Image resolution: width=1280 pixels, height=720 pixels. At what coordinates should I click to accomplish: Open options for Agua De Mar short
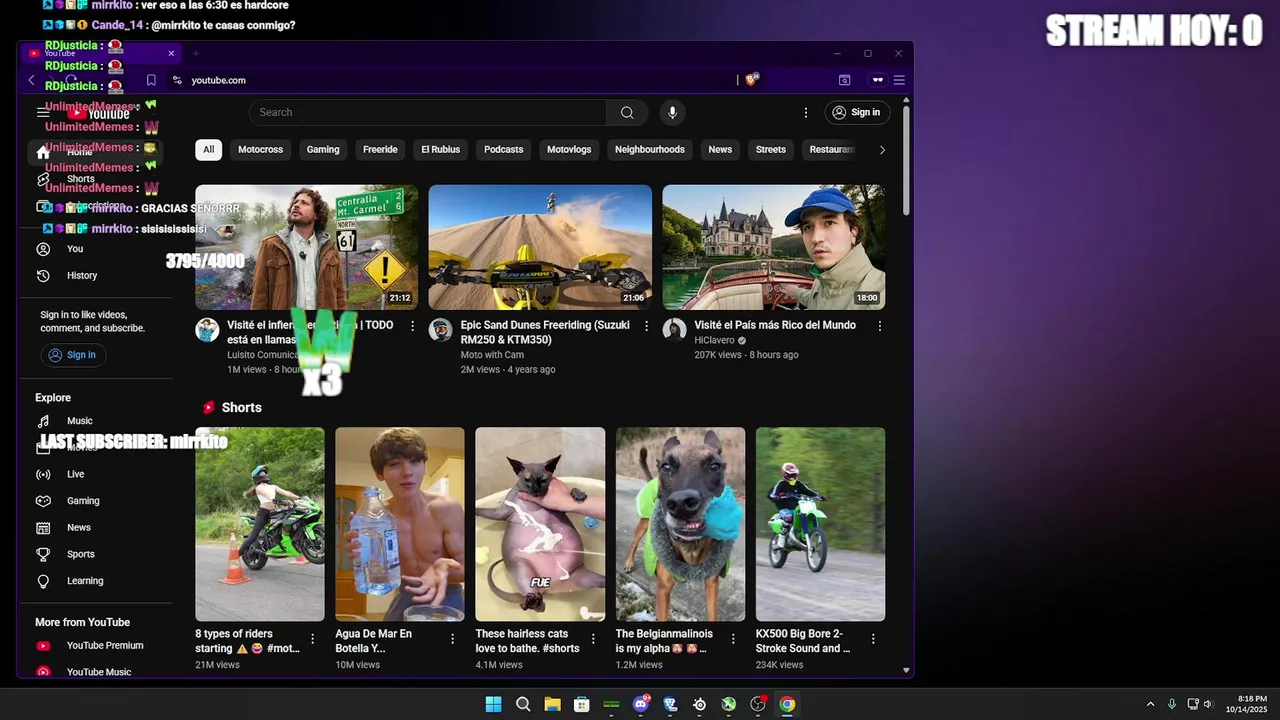coord(452,639)
